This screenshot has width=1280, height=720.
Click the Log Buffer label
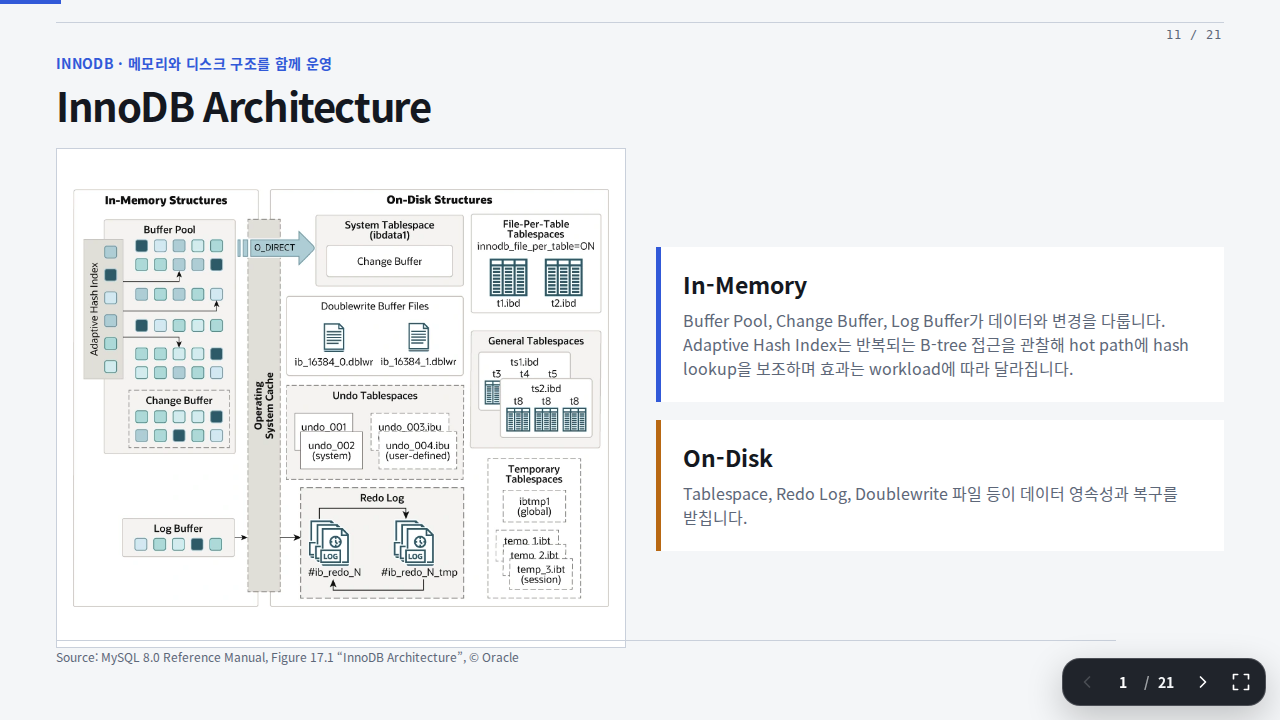coord(178,528)
